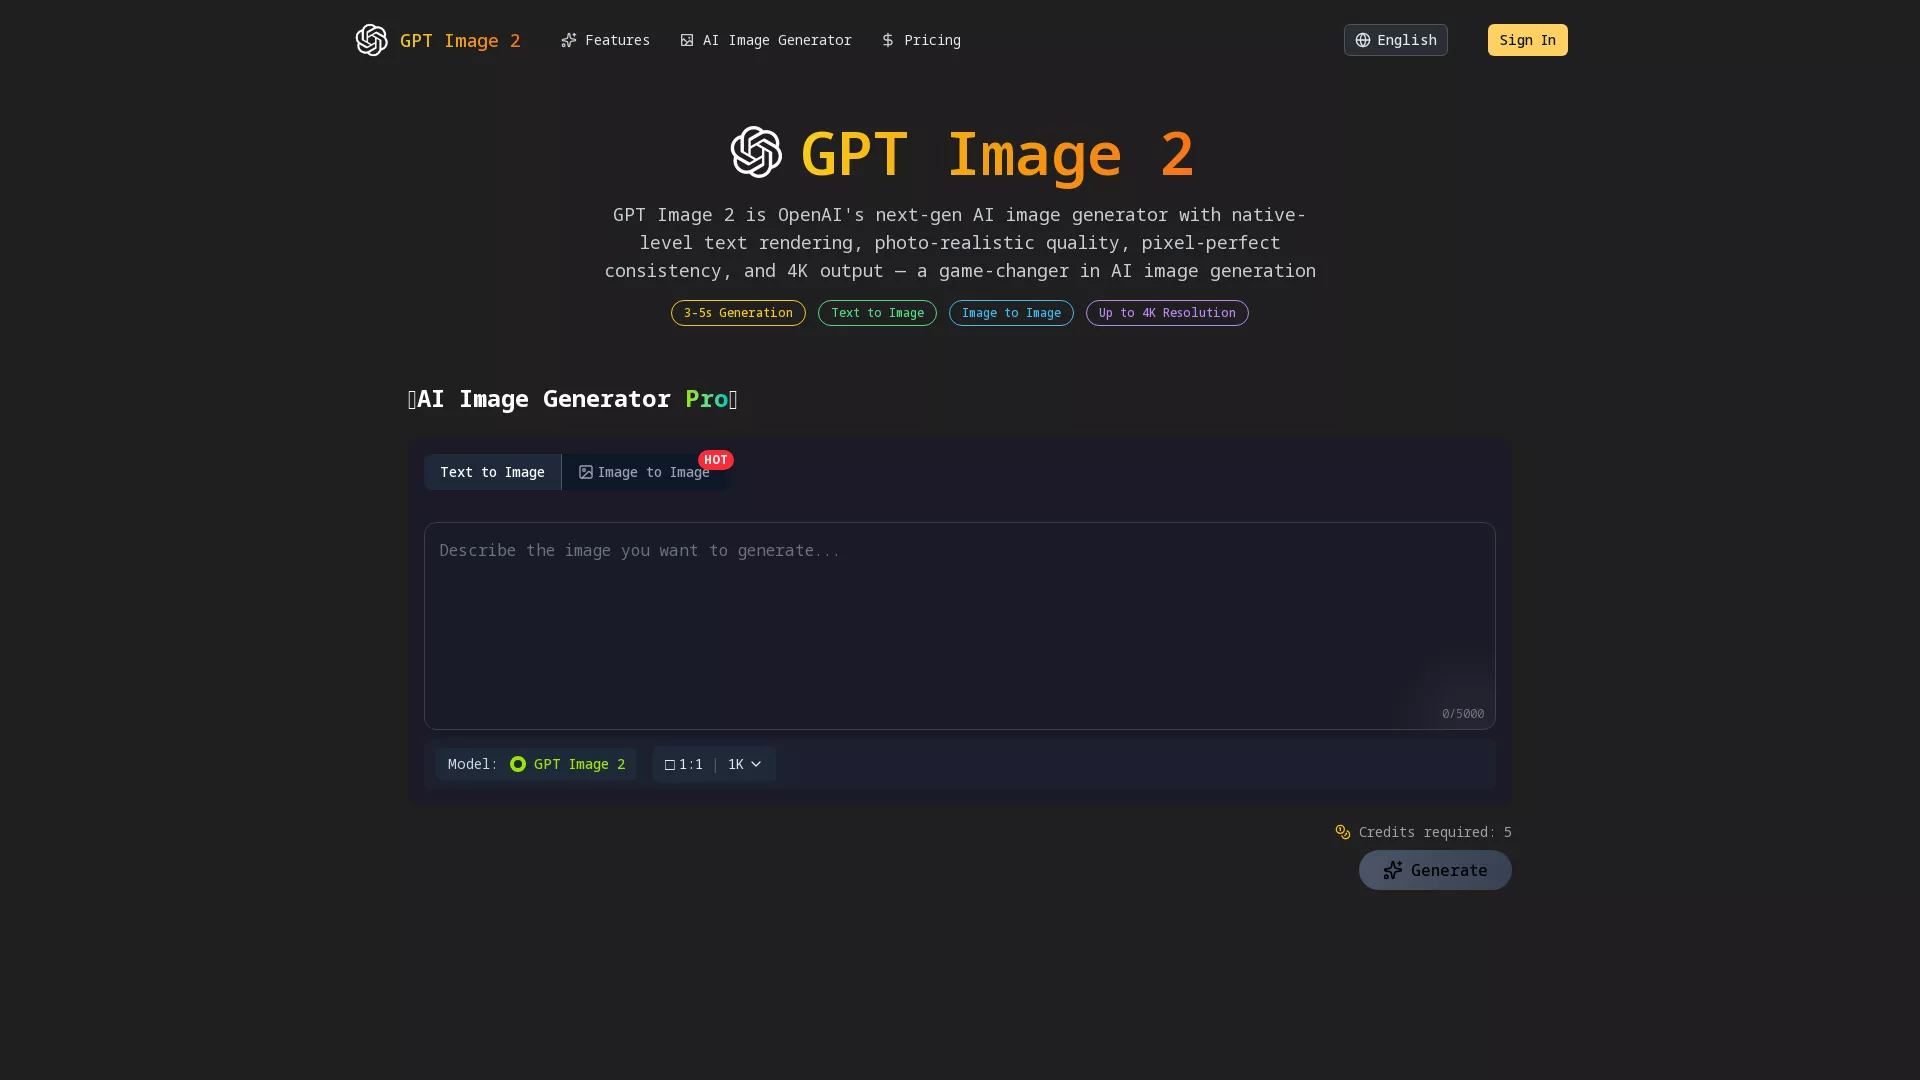Click the image frame icon beside AI Image Generator

(x=687, y=40)
